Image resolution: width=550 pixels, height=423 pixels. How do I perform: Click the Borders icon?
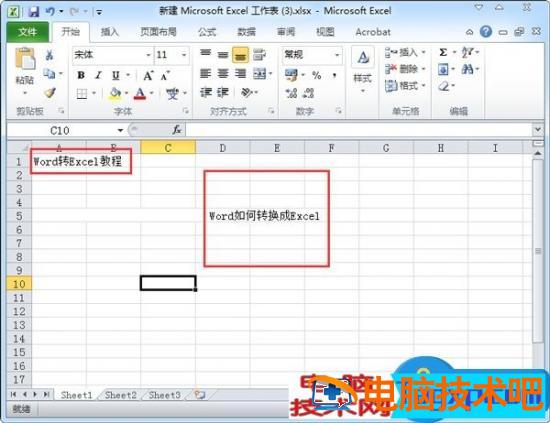(82, 93)
